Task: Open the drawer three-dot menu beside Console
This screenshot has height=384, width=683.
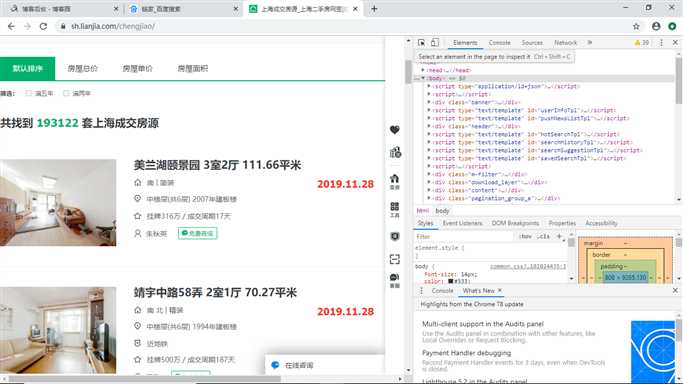Action: click(x=421, y=290)
